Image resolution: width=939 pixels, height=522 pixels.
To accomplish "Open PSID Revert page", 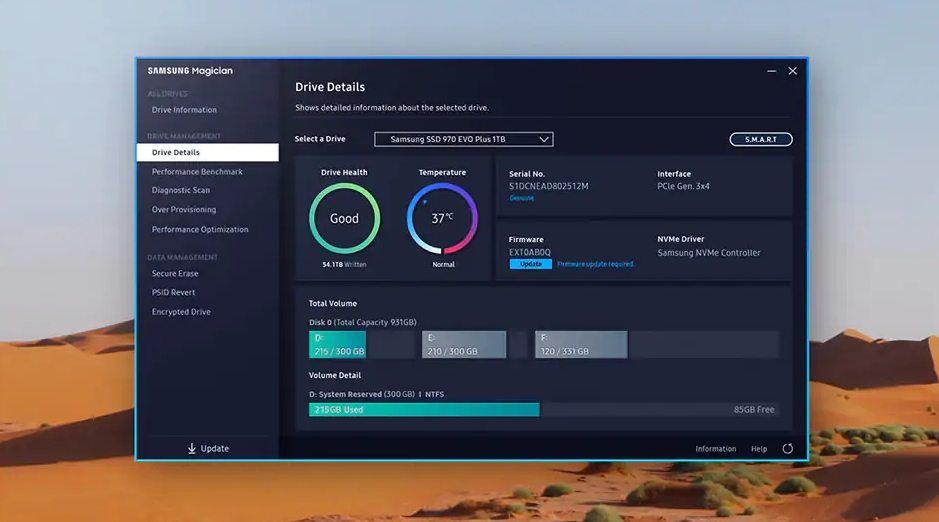I will (173, 292).
